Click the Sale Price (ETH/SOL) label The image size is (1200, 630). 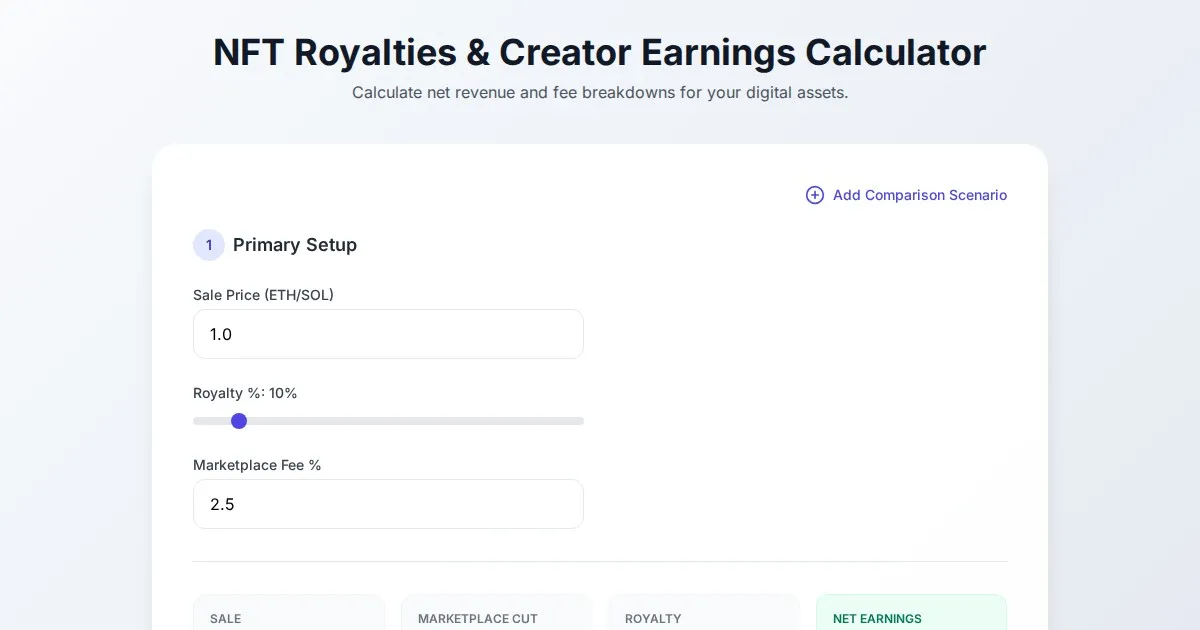(x=263, y=295)
